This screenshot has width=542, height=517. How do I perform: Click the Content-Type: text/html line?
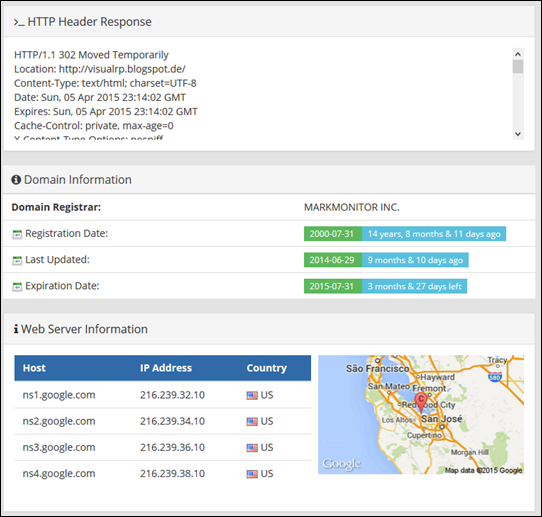point(105,84)
